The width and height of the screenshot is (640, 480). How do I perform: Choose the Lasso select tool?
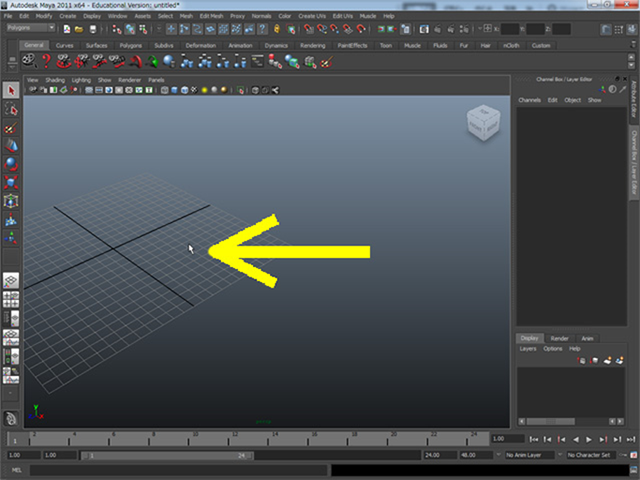(11, 109)
